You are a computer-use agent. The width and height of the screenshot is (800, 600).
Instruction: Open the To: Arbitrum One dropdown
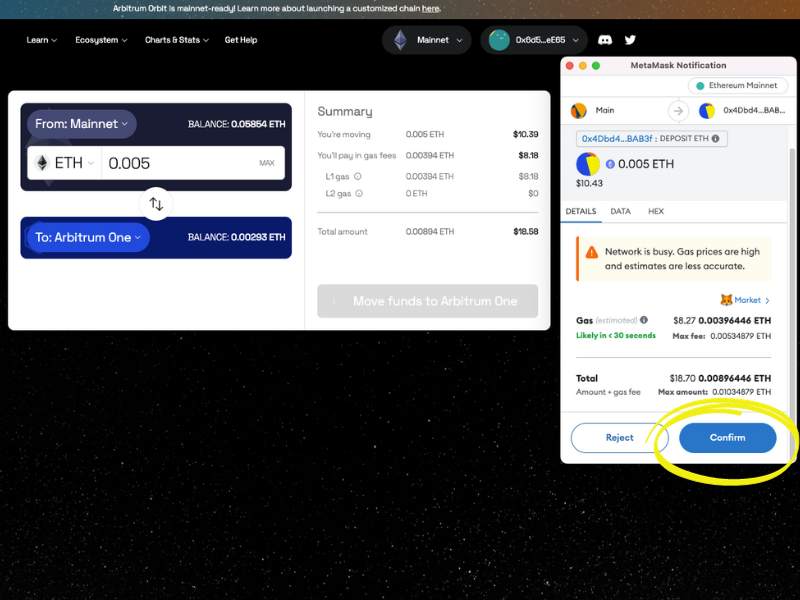(x=88, y=237)
